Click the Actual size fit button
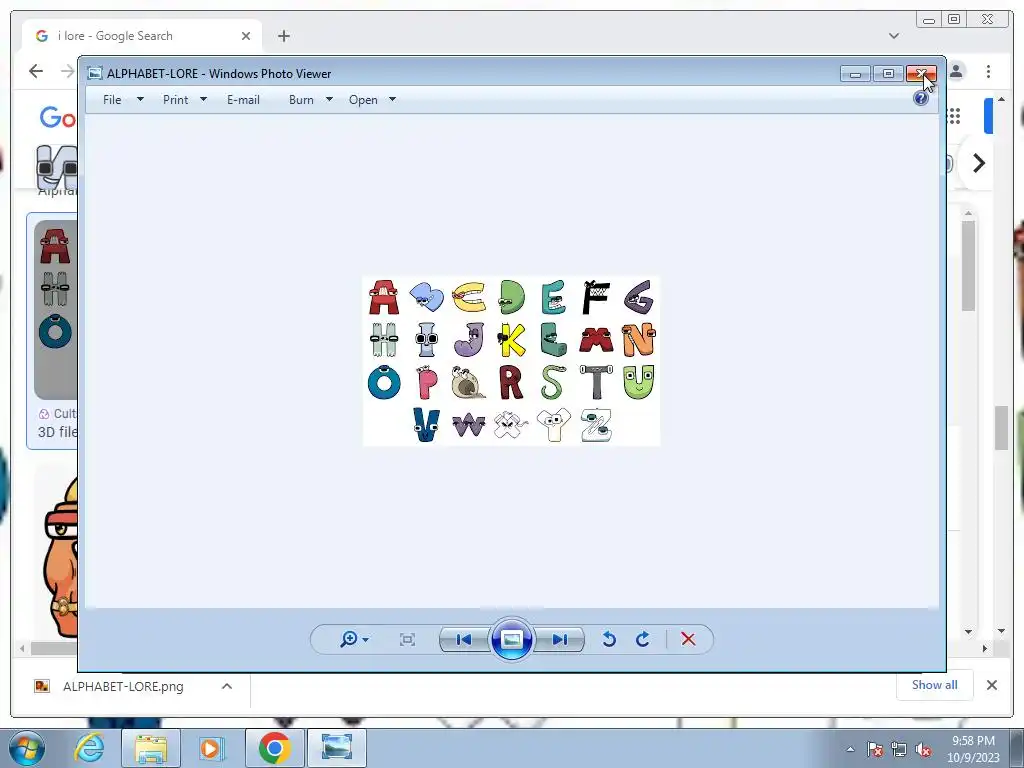The height and width of the screenshot is (768, 1024). coord(407,639)
